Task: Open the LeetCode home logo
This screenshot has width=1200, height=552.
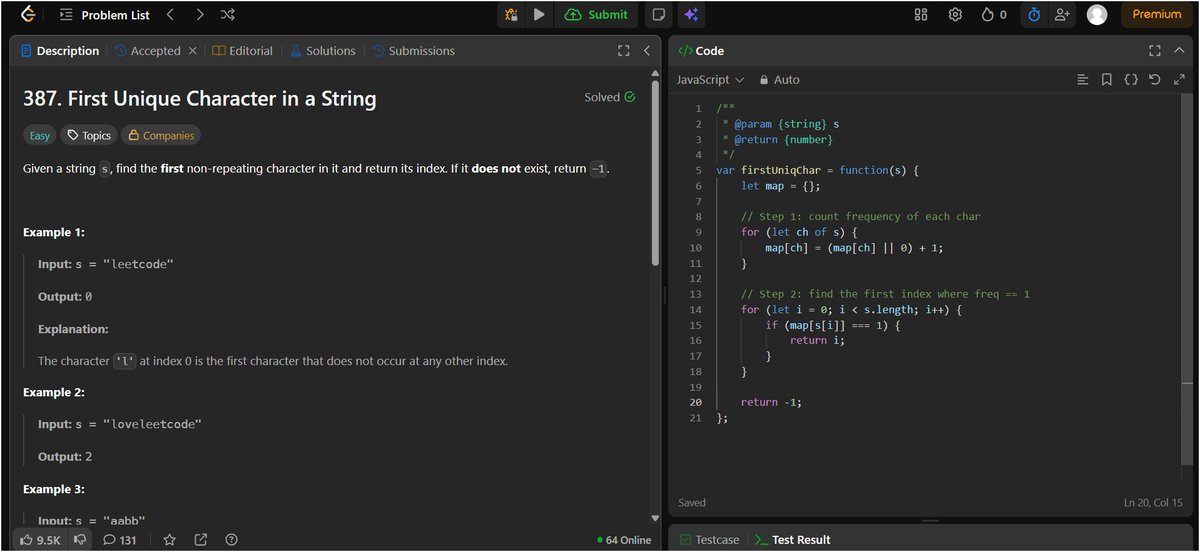Action: [x=28, y=15]
